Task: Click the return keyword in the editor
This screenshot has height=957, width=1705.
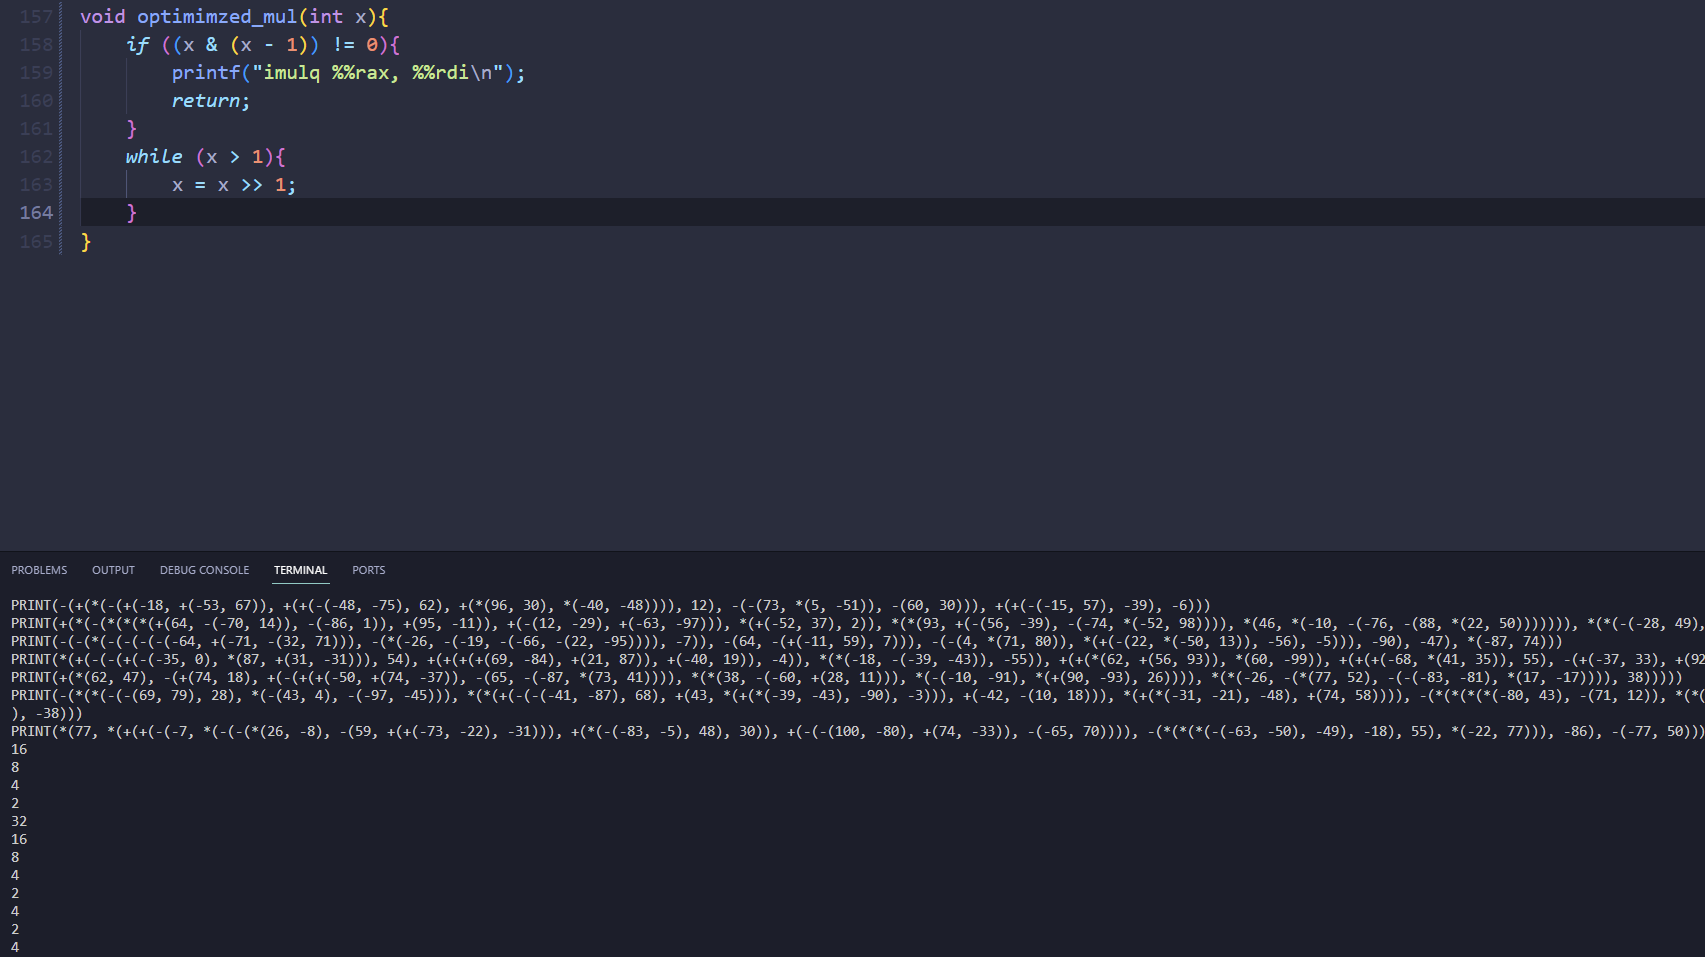Action: [x=205, y=101]
